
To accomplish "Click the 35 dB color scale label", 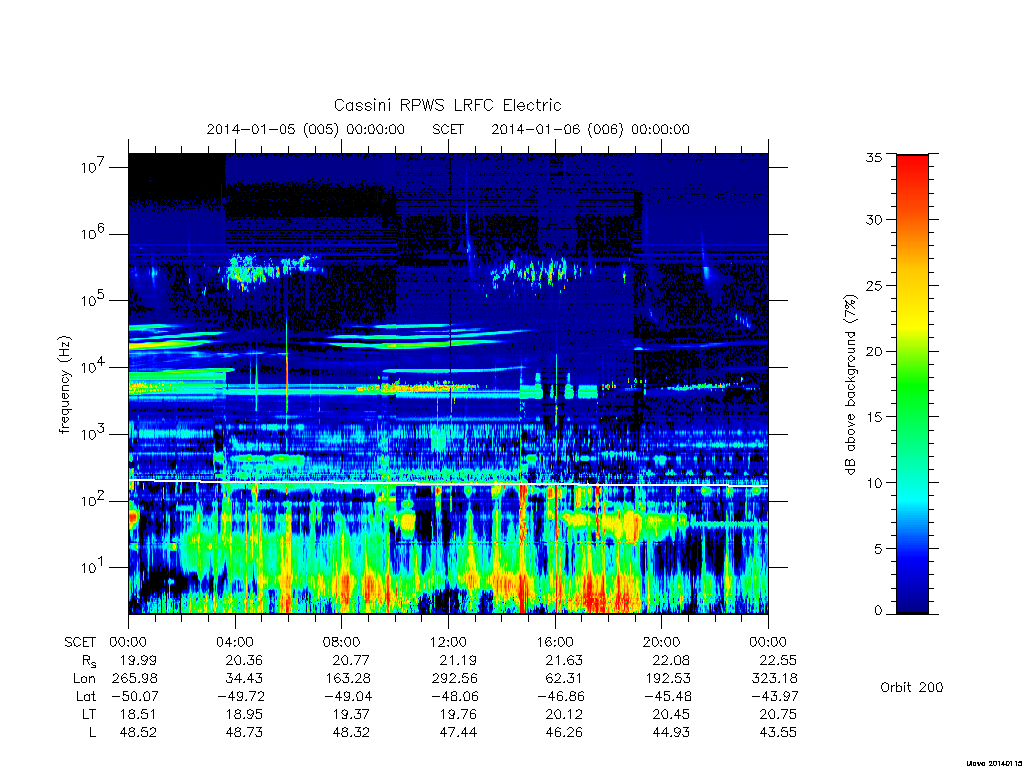I will point(873,157).
